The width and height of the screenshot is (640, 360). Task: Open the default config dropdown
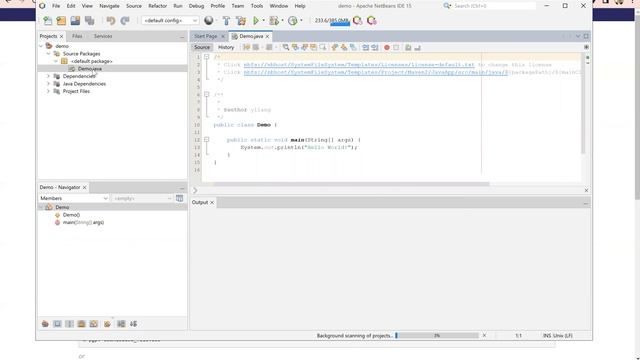[170, 20]
